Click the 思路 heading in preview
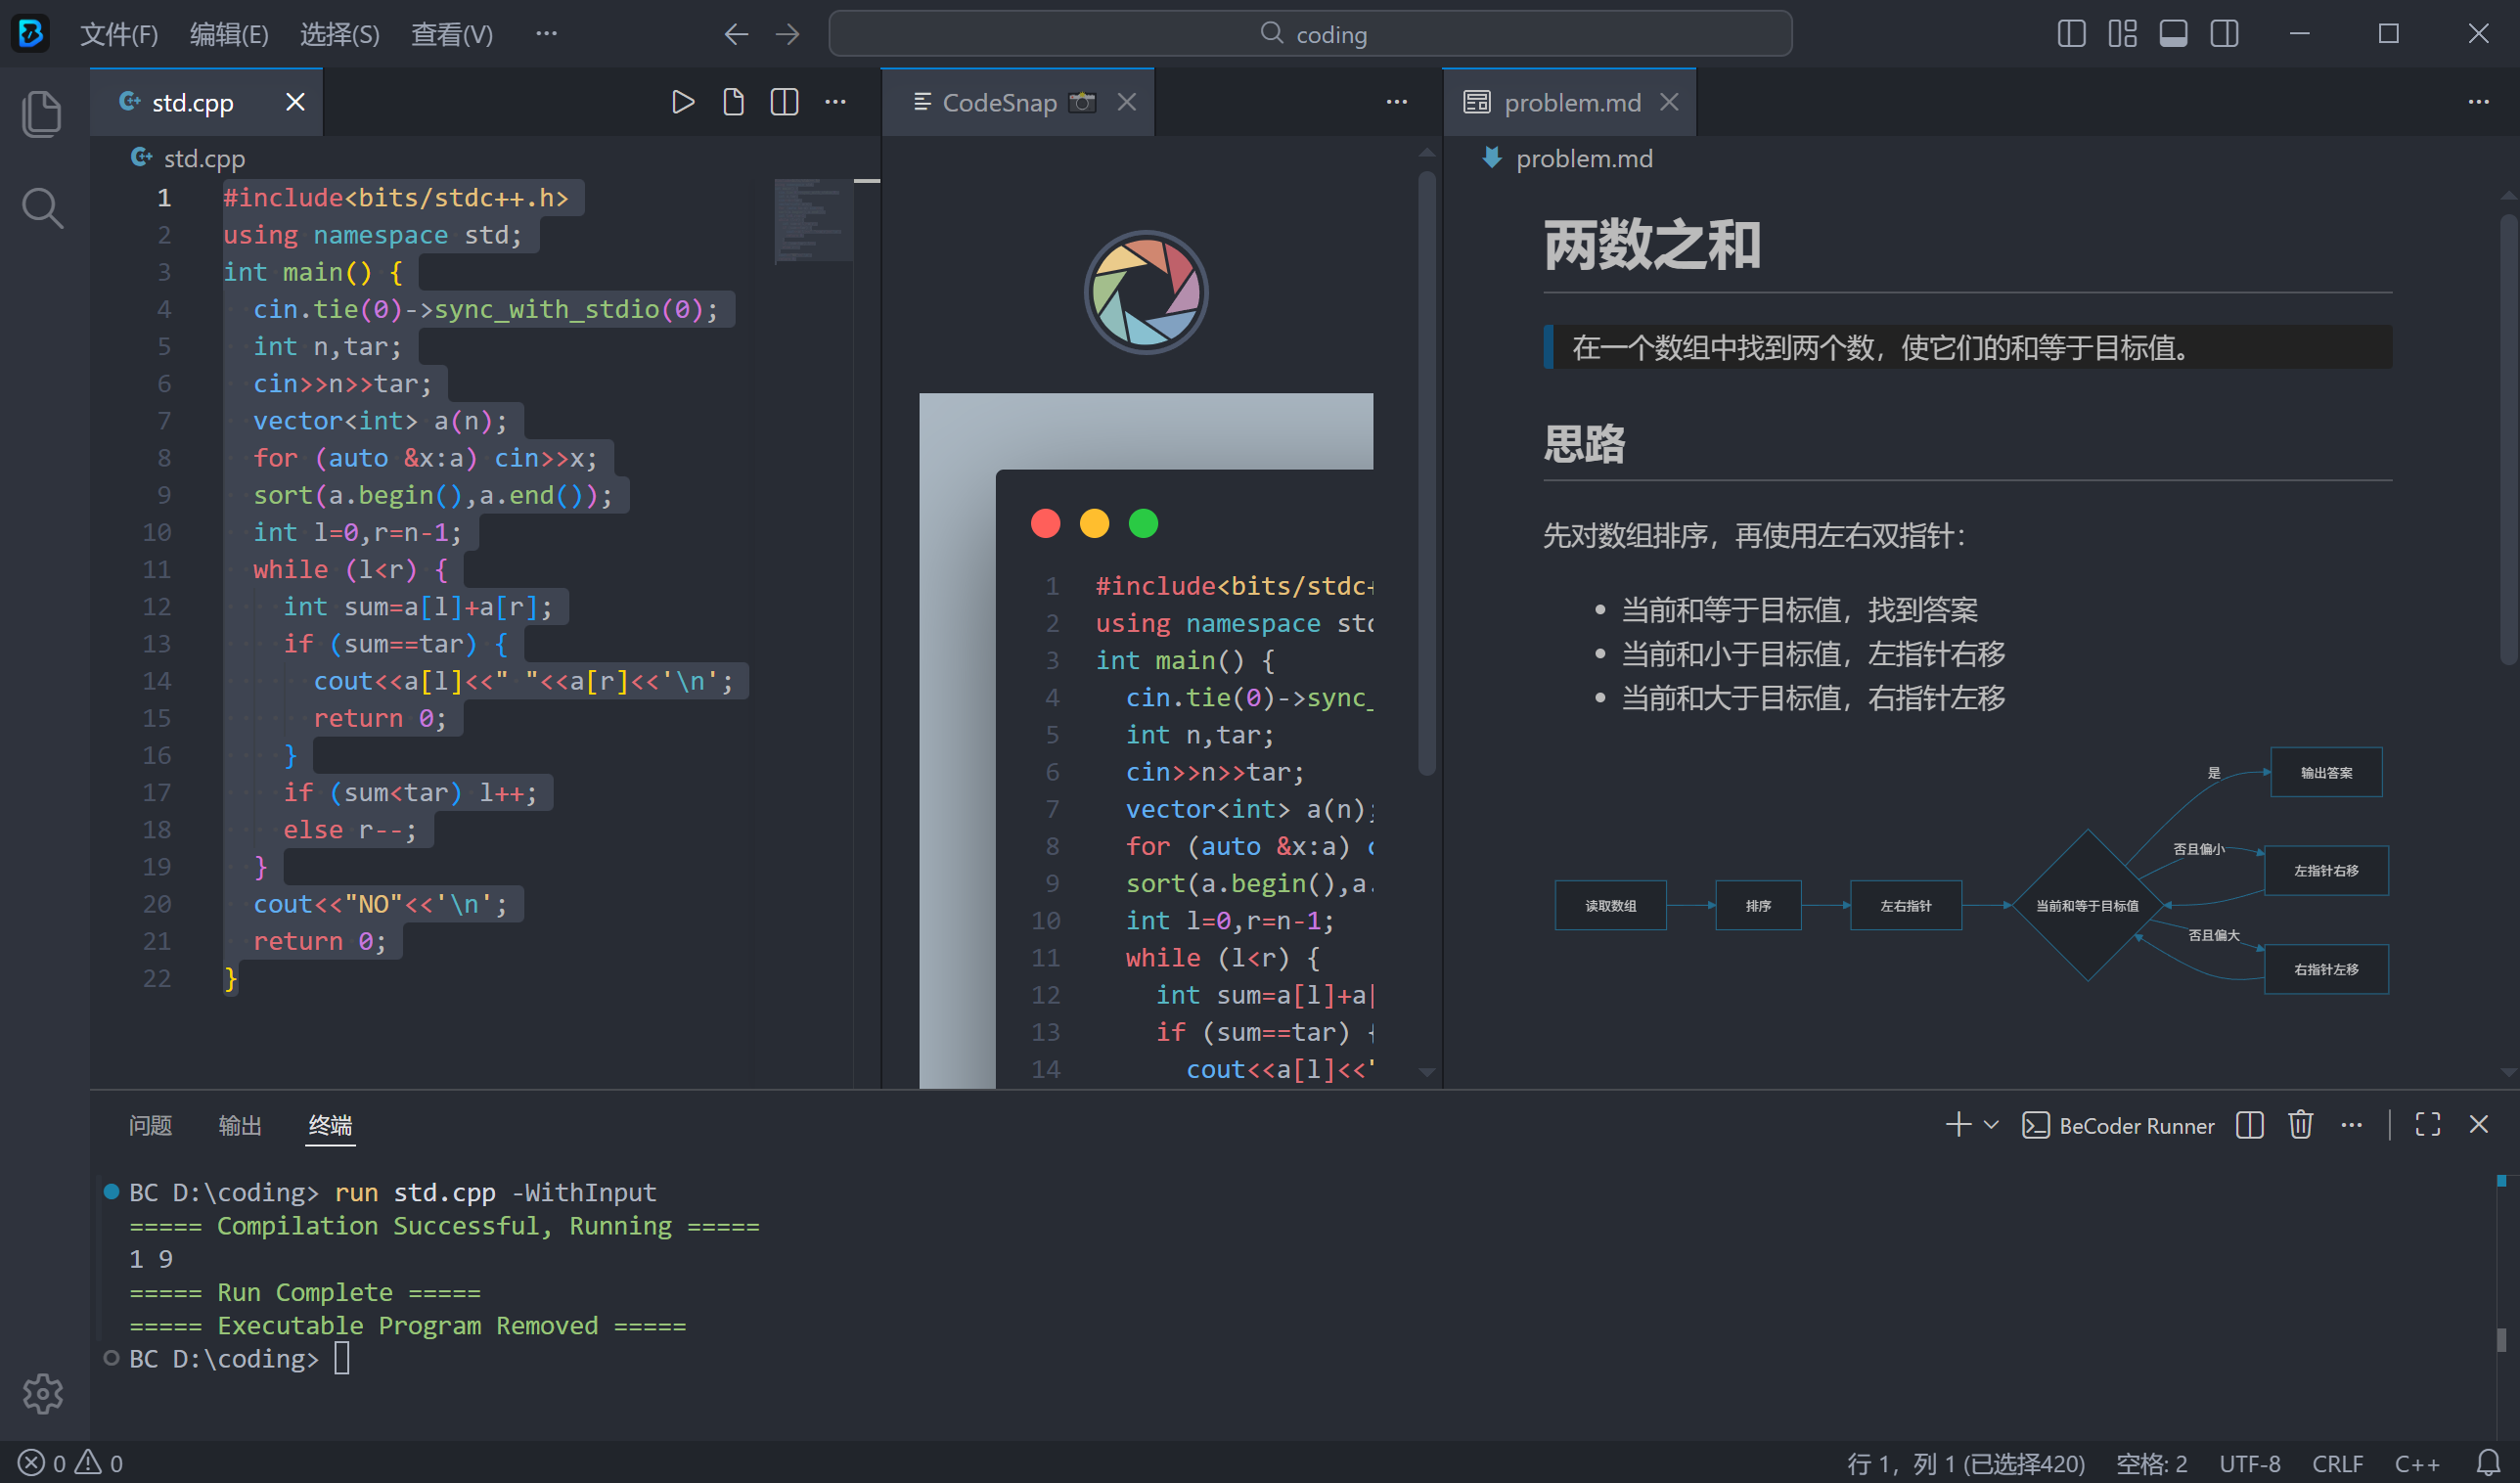2520x1483 pixels. tap(1584, 444)
